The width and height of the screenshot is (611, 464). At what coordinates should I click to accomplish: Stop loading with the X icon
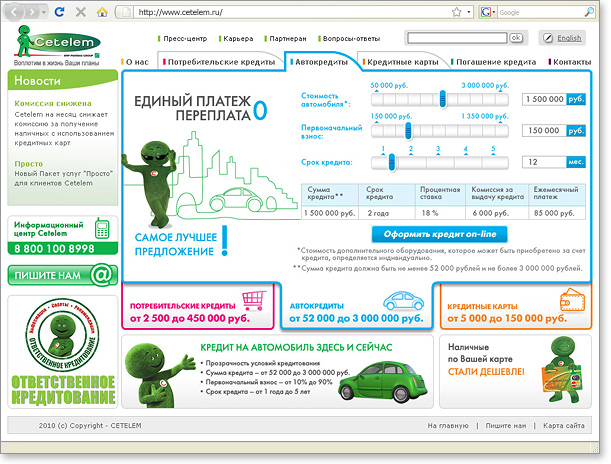[81, 12]
